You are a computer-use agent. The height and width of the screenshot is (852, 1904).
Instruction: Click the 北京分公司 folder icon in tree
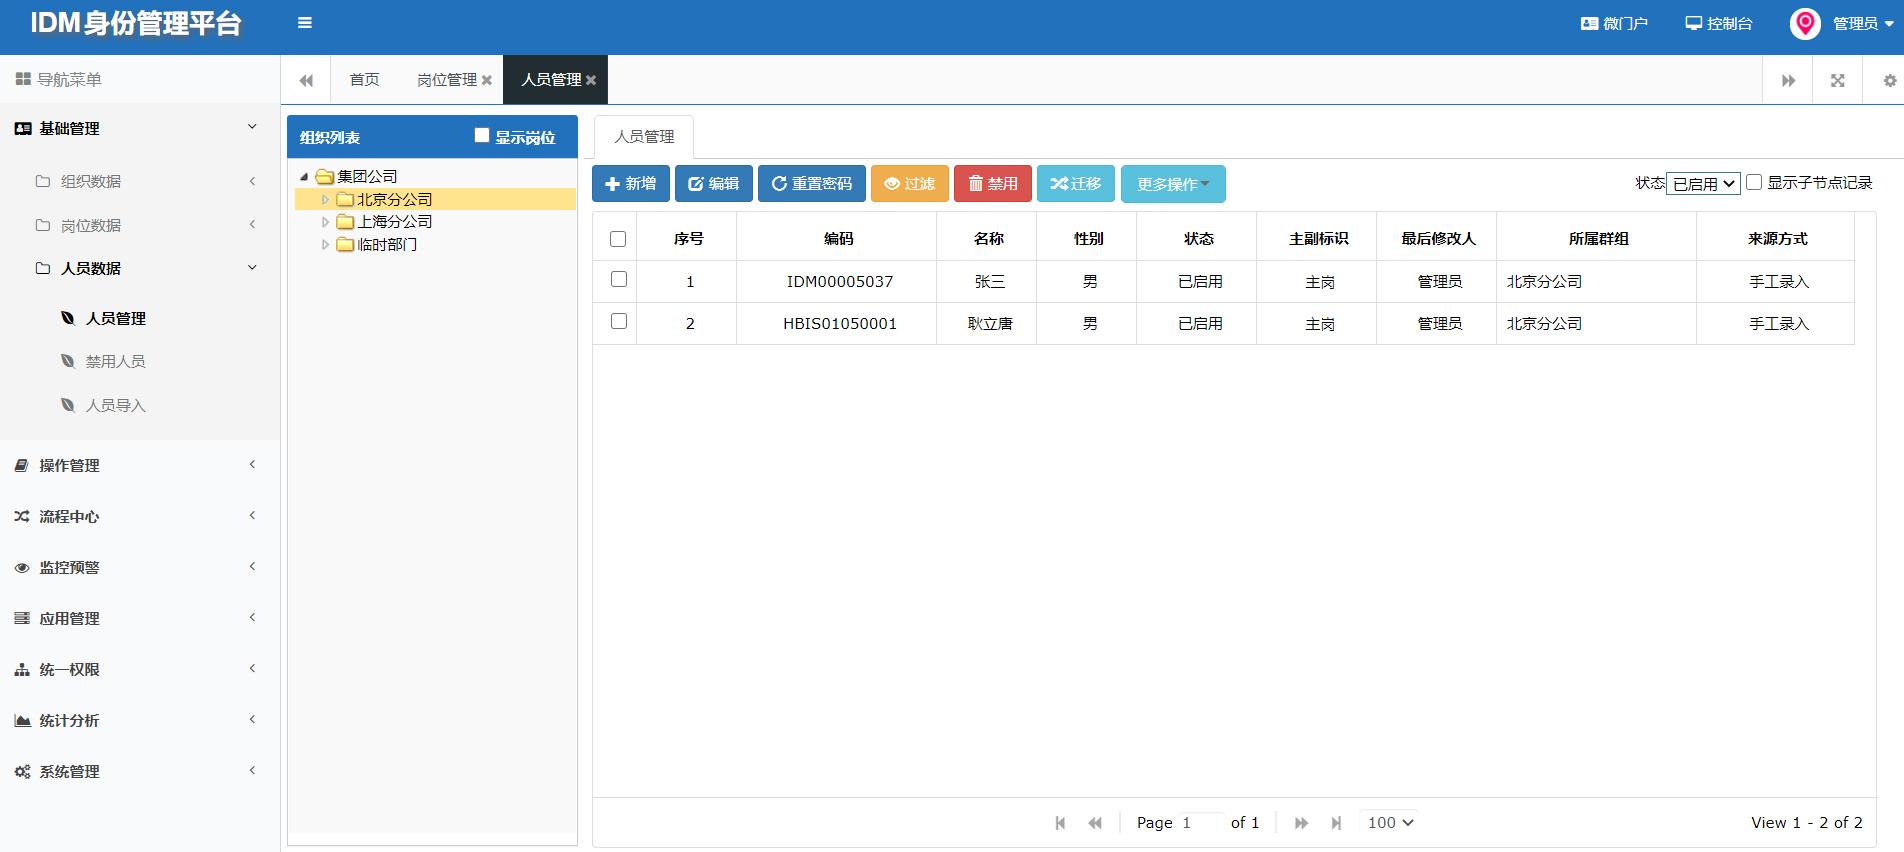(x=345, y=199)
